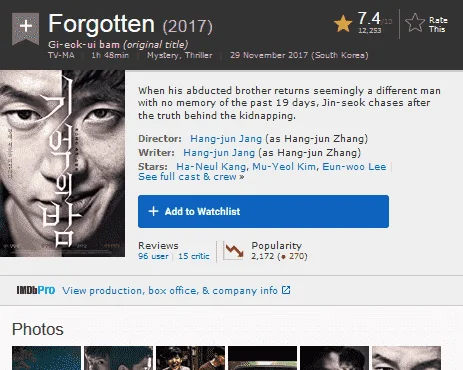This screenshot has height=370, width=463.
Task: Click the external link icon after company info
Action: pos(286,290)
